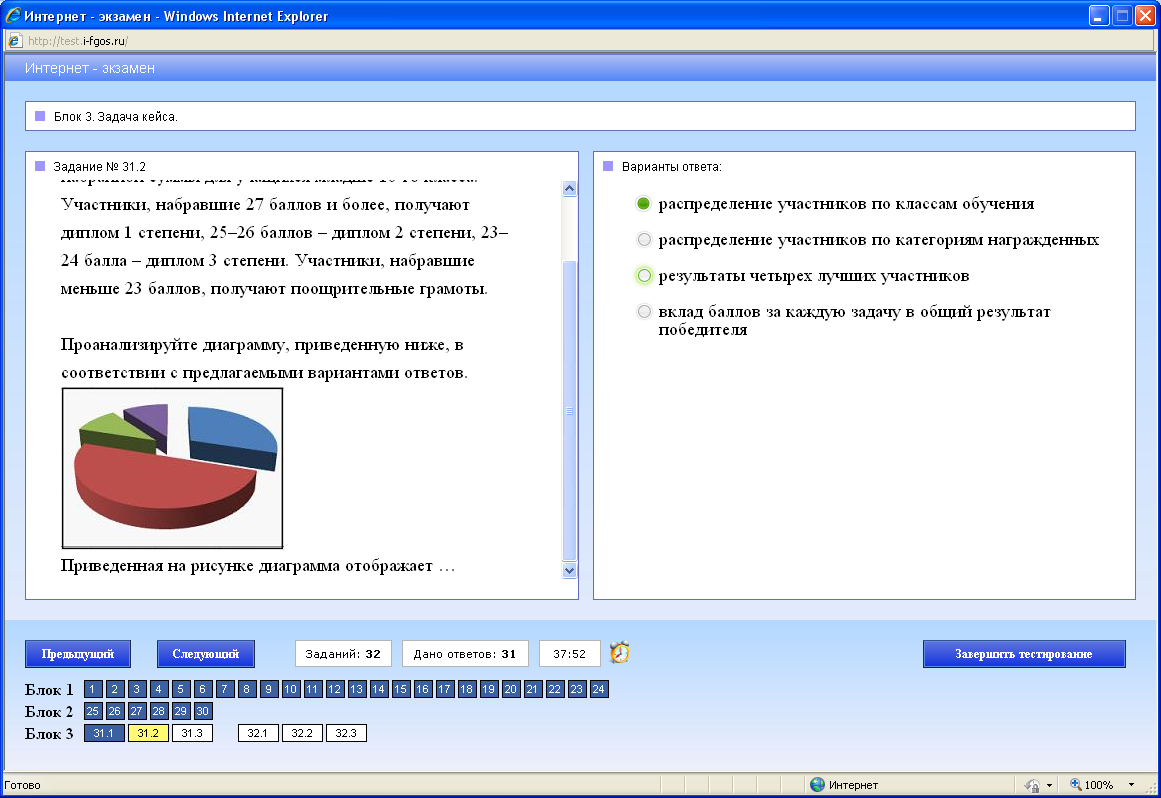
Task: Open question 27 in Блок 2
Action: pos(136,711)
